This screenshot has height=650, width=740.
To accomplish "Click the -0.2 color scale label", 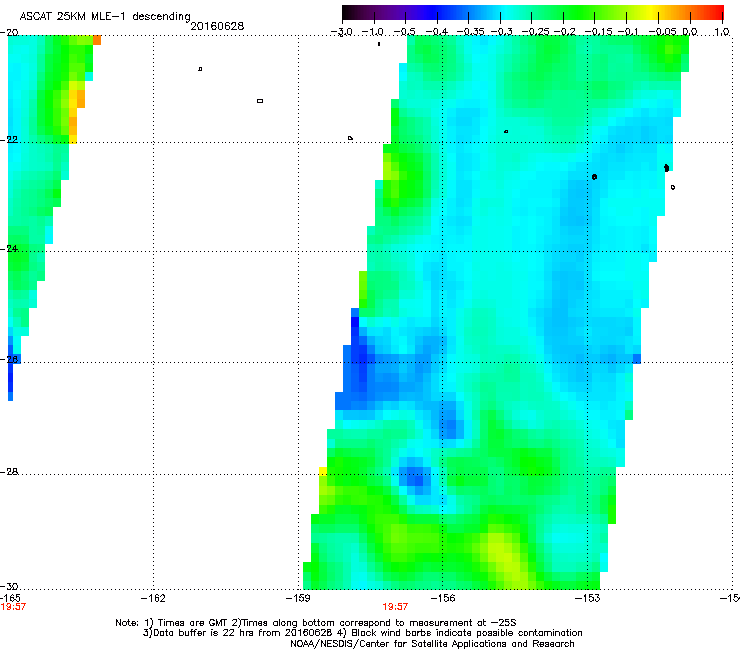I will tap(565, 32).
